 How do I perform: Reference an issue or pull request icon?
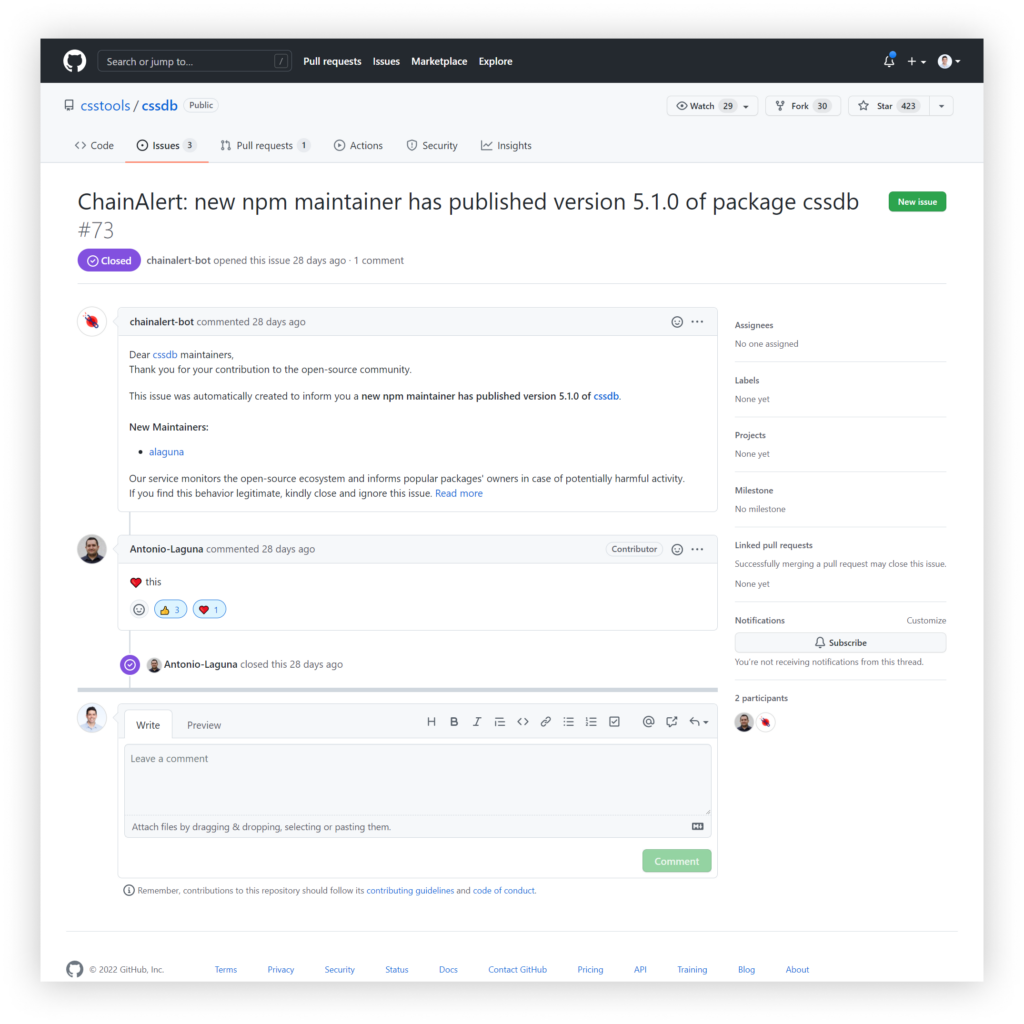(x=671, y=722)
